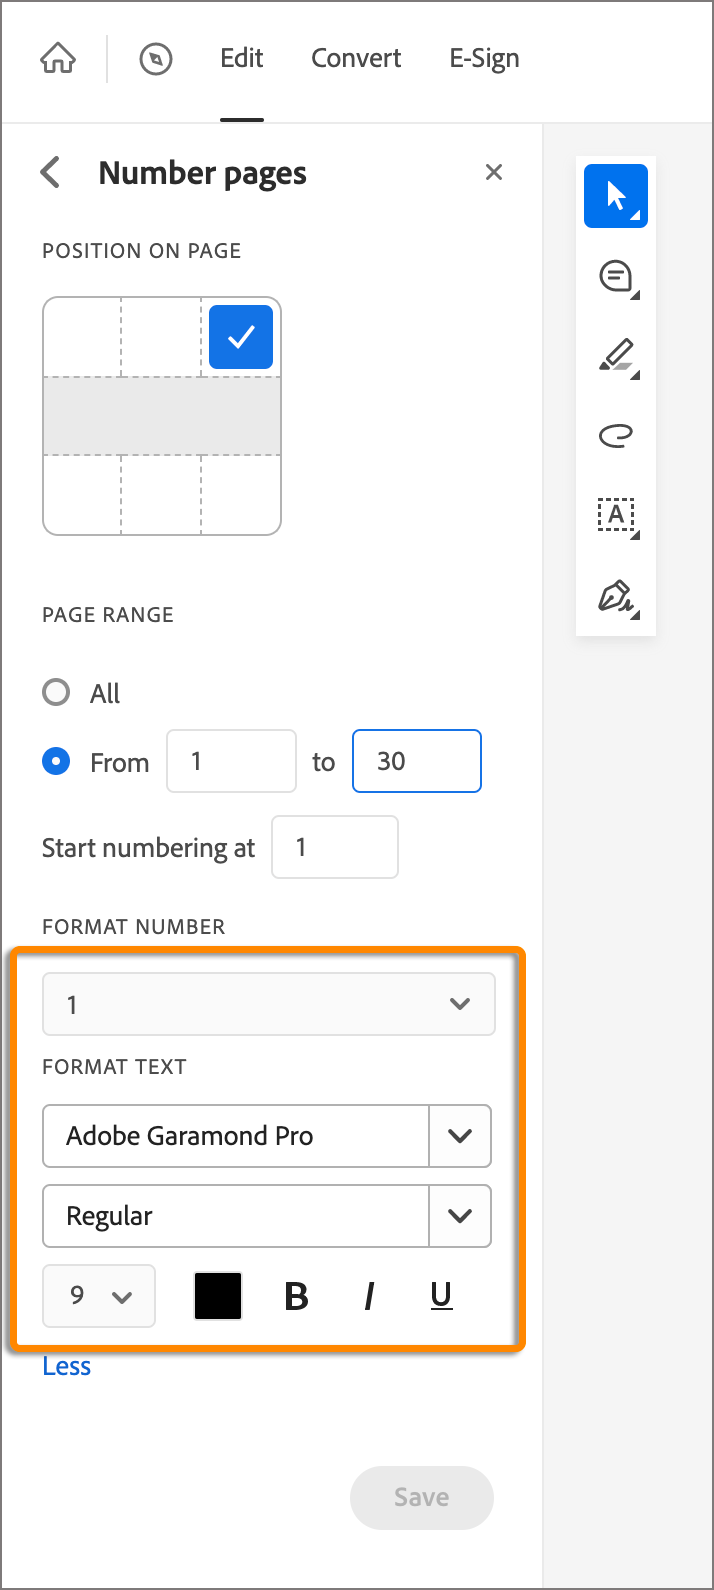
Task: Select the arrow selection tool
Action: click(615, 196)
